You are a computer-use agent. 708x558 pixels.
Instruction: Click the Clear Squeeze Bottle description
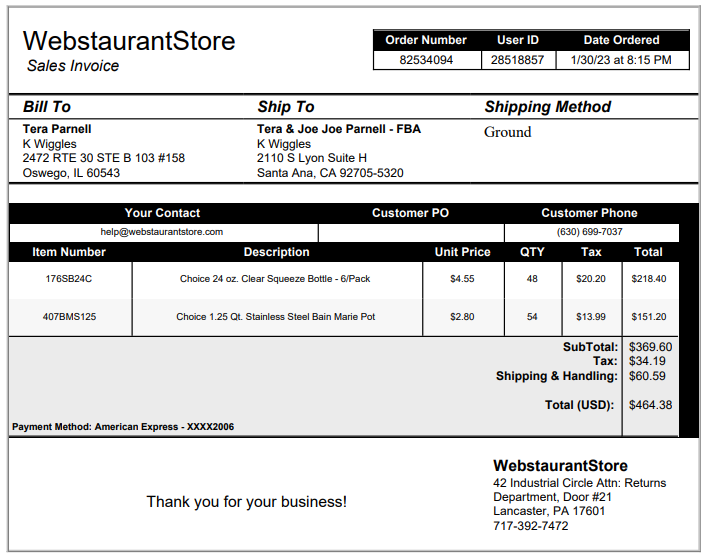pyautogui.click(x=275, y=279)
